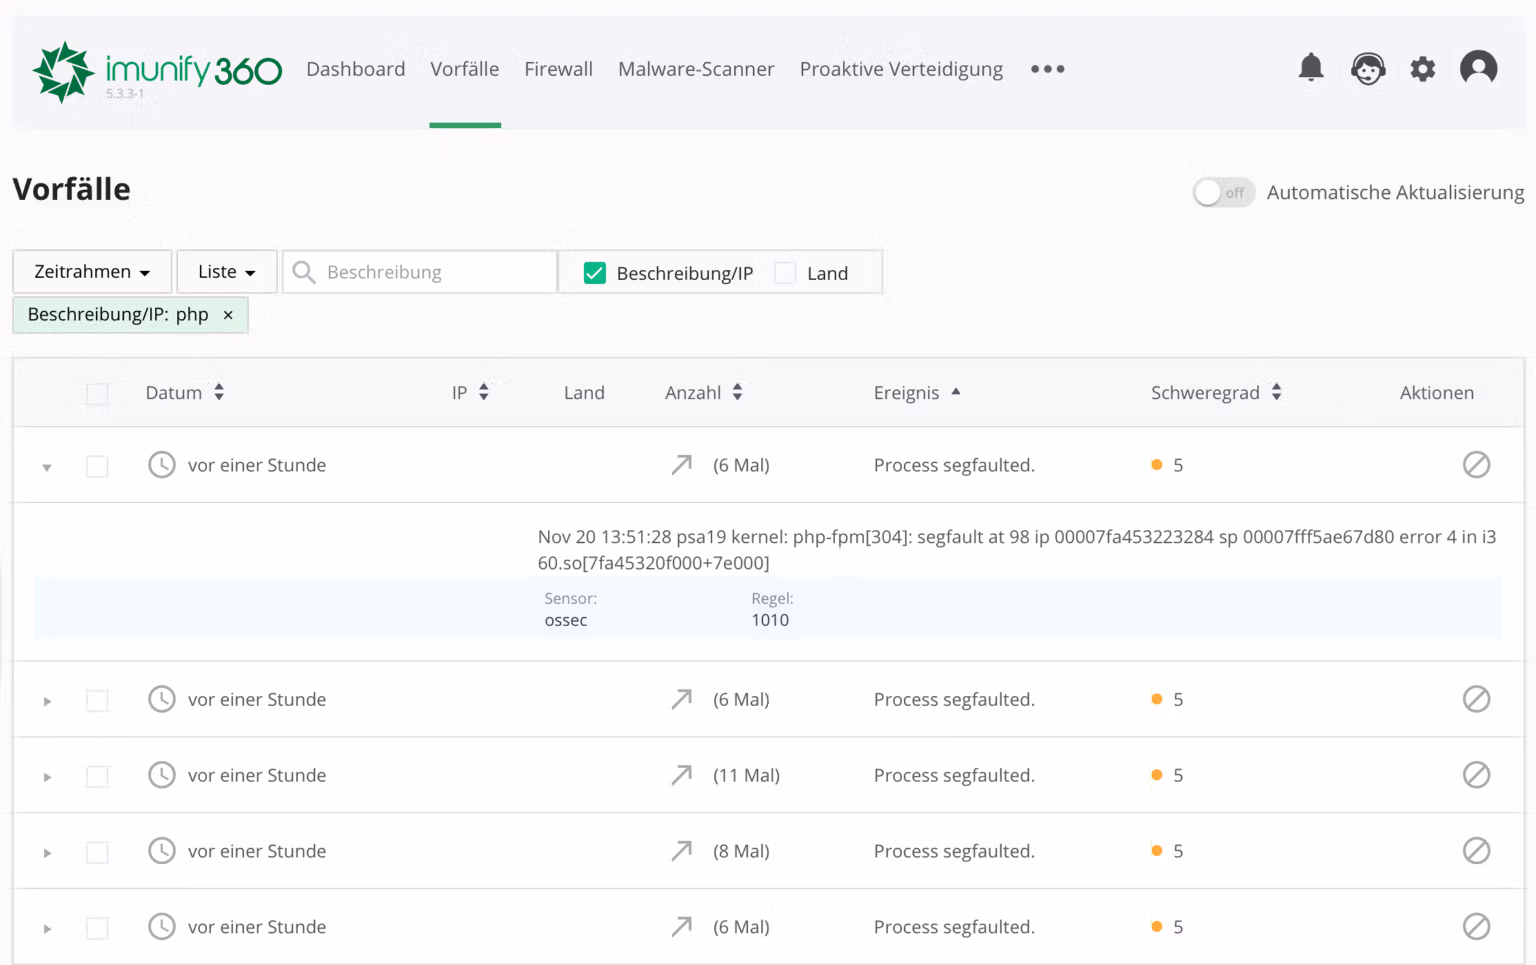Open the Liste dropdown
Screen dimensions: 1536x965
coord(226,271)
